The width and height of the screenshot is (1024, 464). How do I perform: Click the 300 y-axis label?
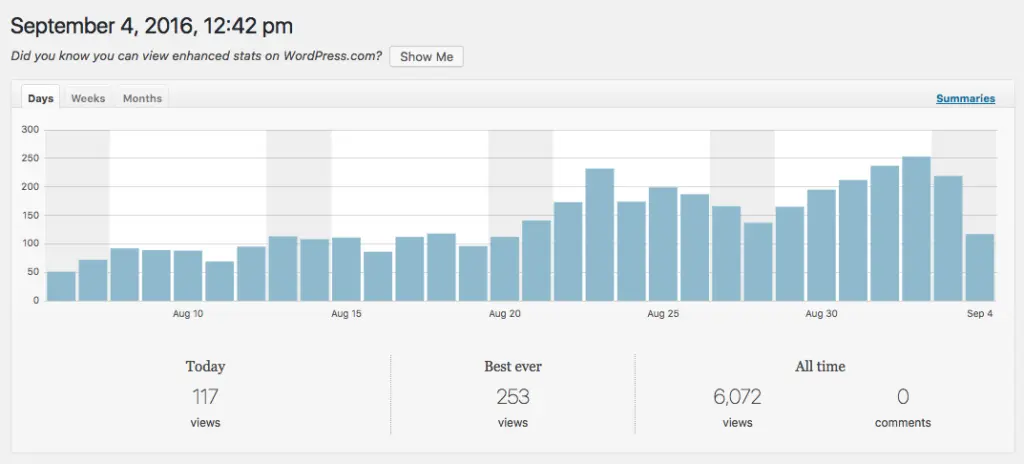click(x=31, y=130)
